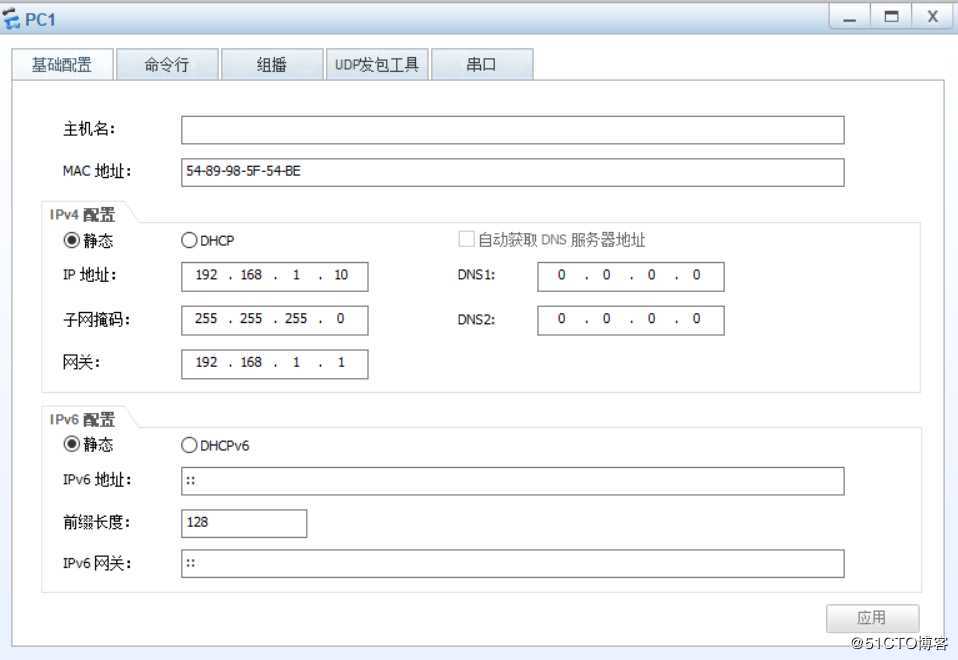The image size is (958, 660).
Task: Click the last octet 1 of 网关
Action: click(x=341, y=362)
